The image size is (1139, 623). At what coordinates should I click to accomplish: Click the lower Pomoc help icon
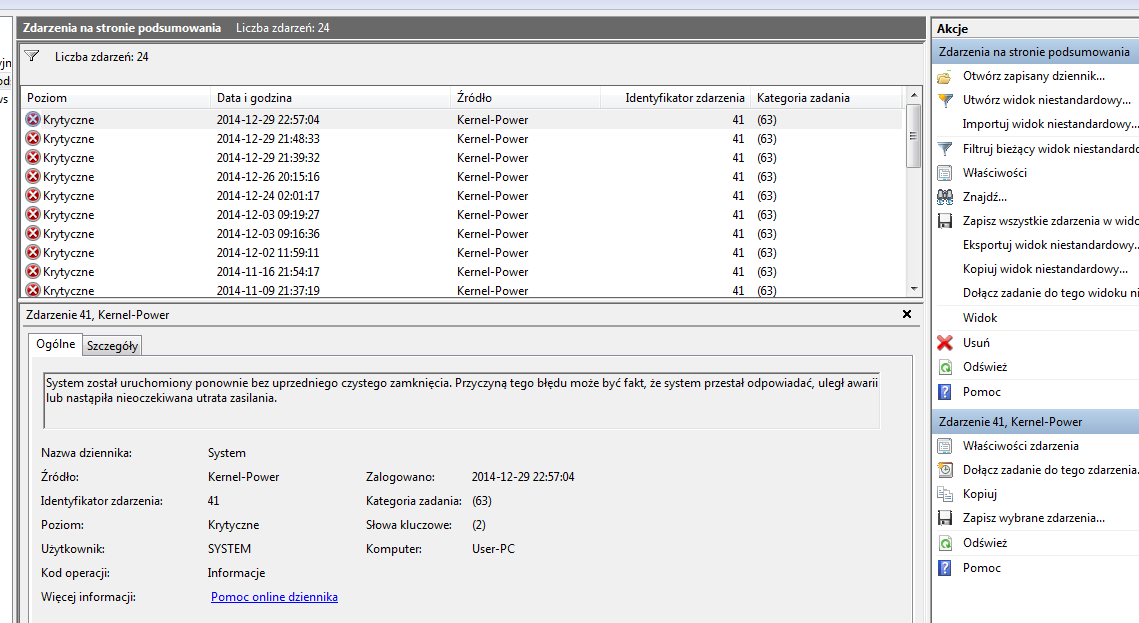click(944, 568)
